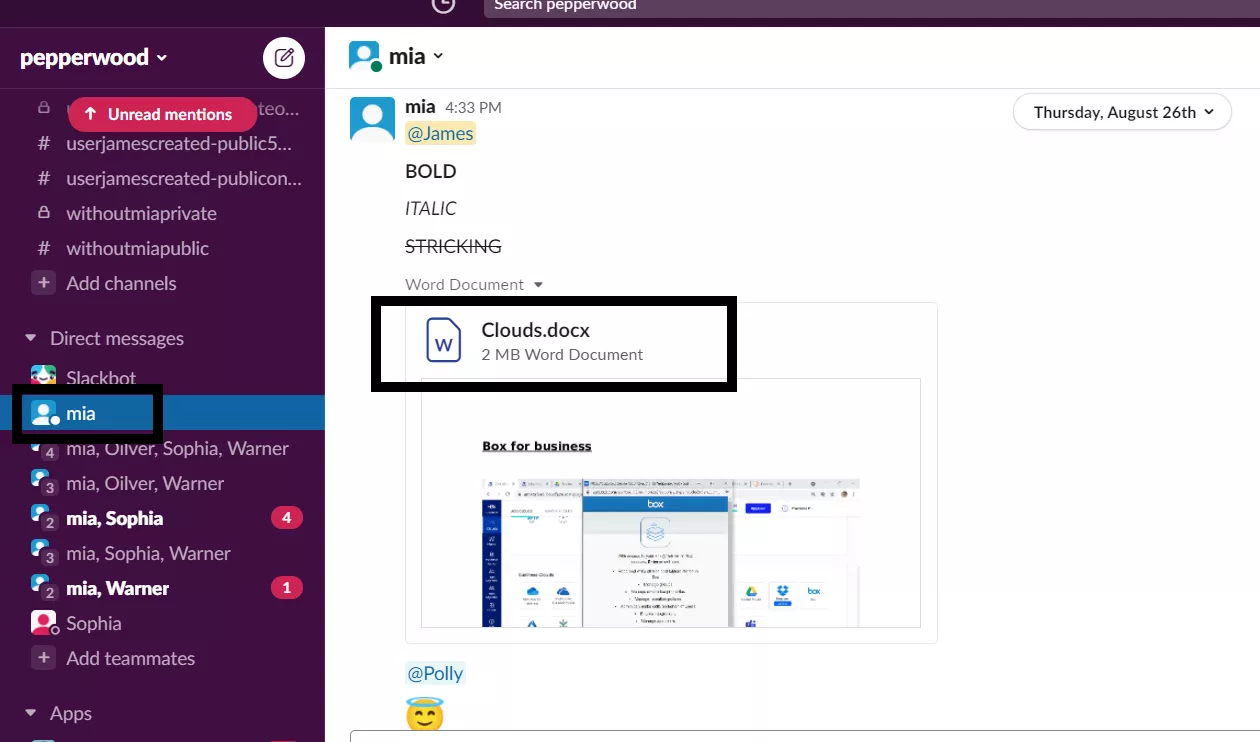
Task: Open the pepperwood workspace menu
Action: click(94, 58)
